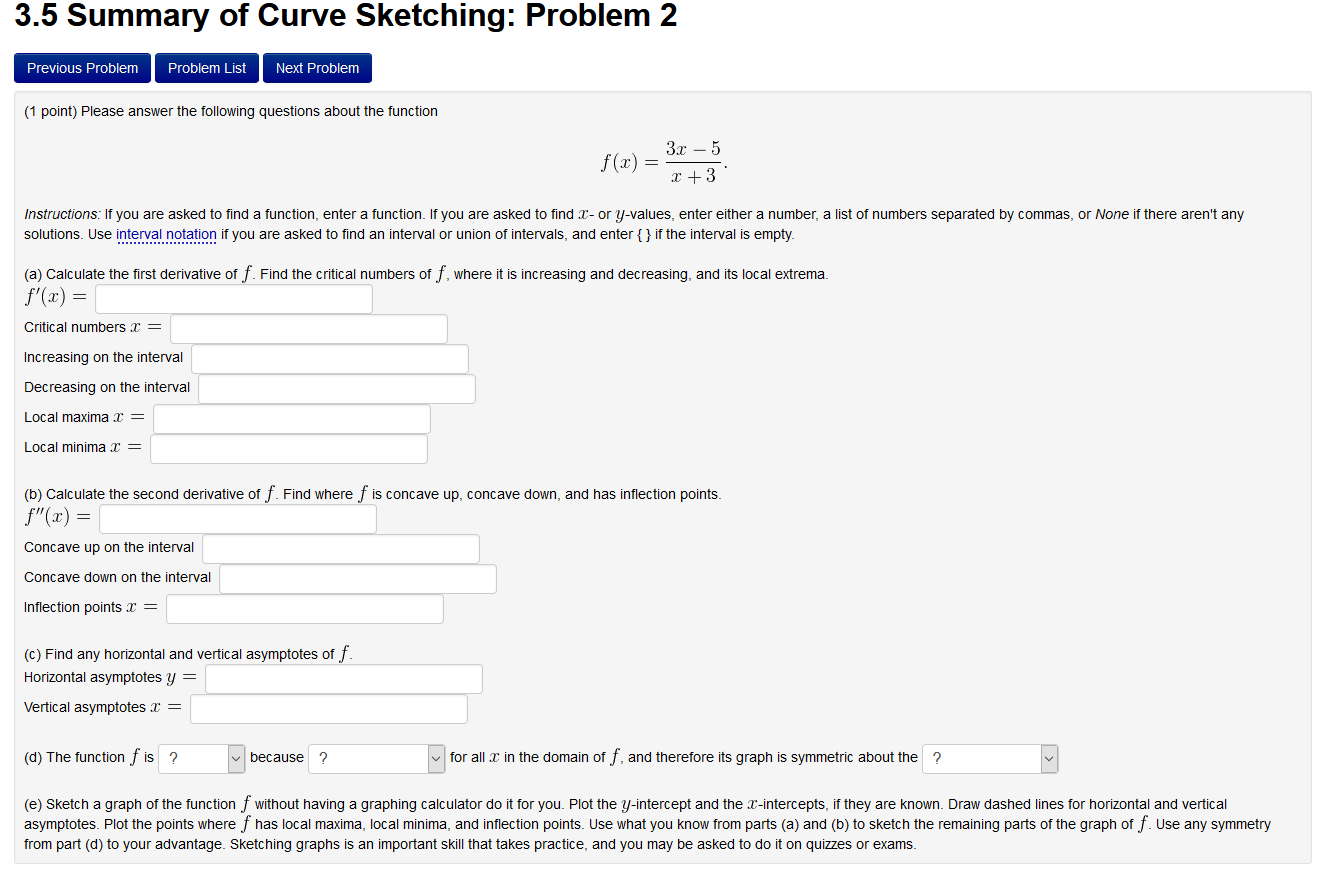The image size is (1325, 882).
Task: Select the Local minima answer box
Action: (288, 448)
